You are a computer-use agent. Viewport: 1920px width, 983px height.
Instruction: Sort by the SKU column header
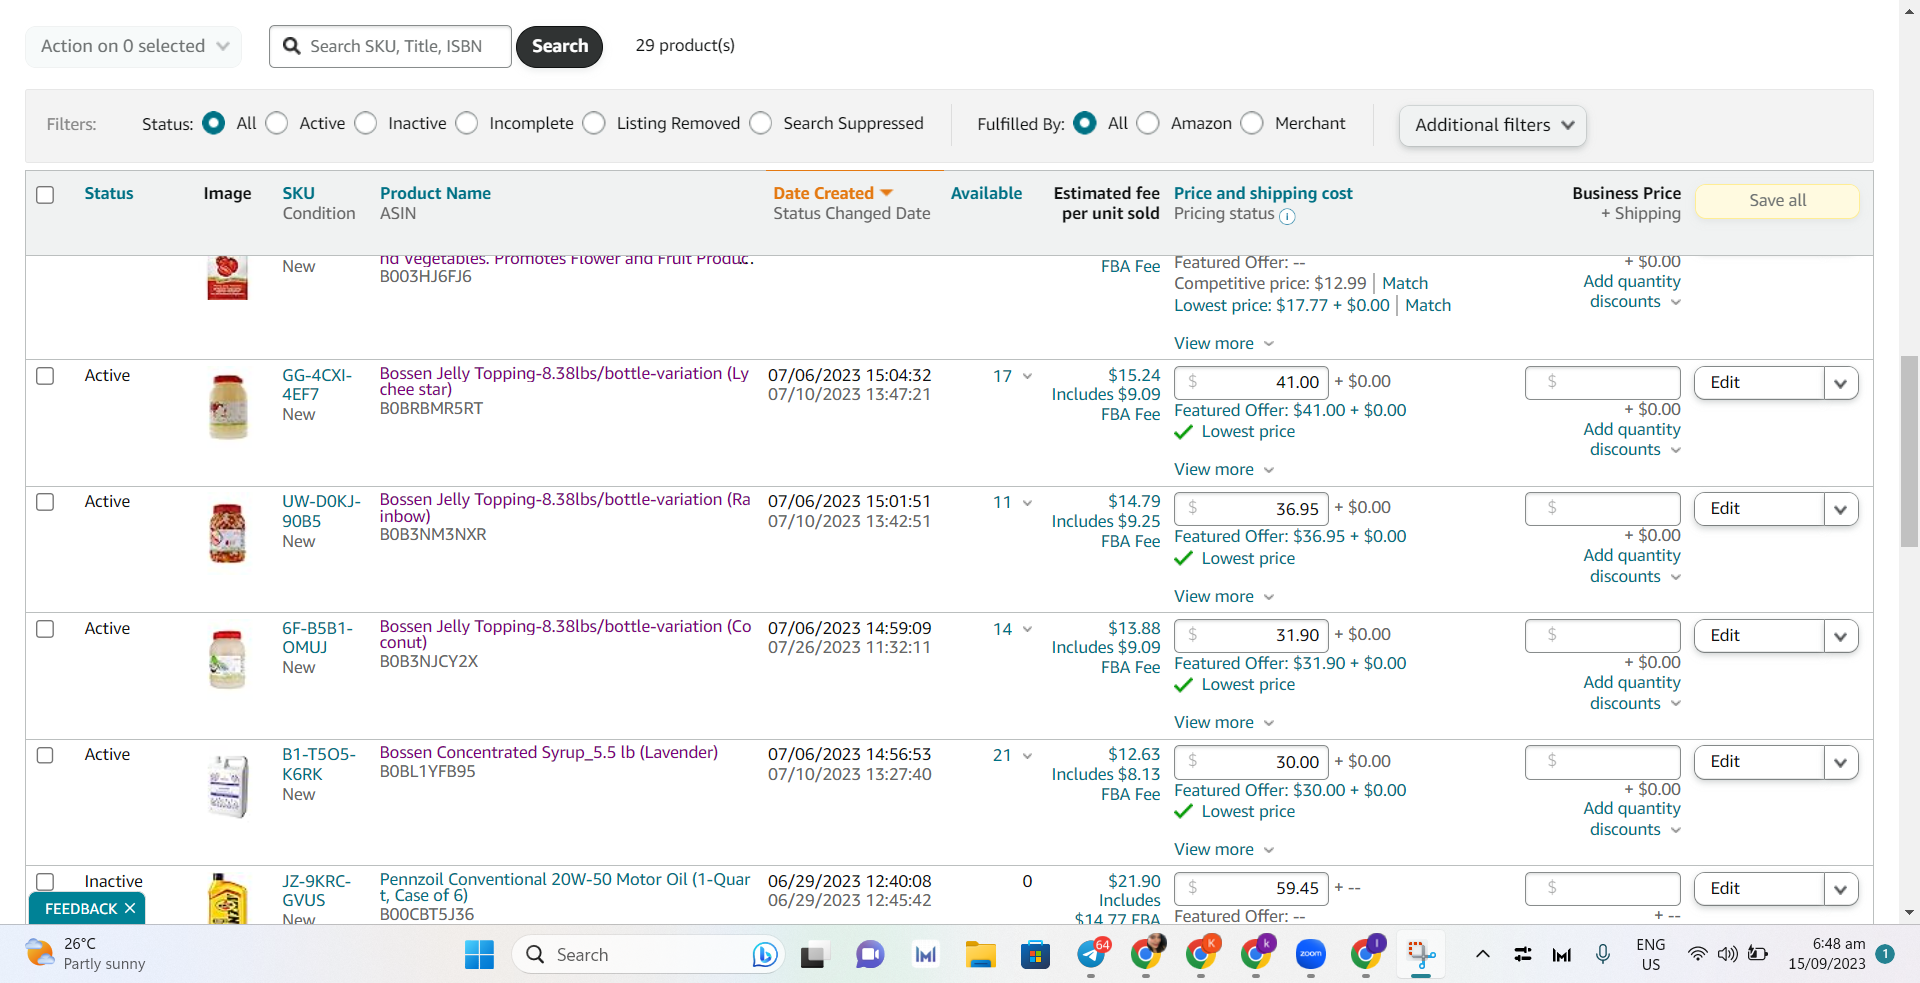pos(298,193)
